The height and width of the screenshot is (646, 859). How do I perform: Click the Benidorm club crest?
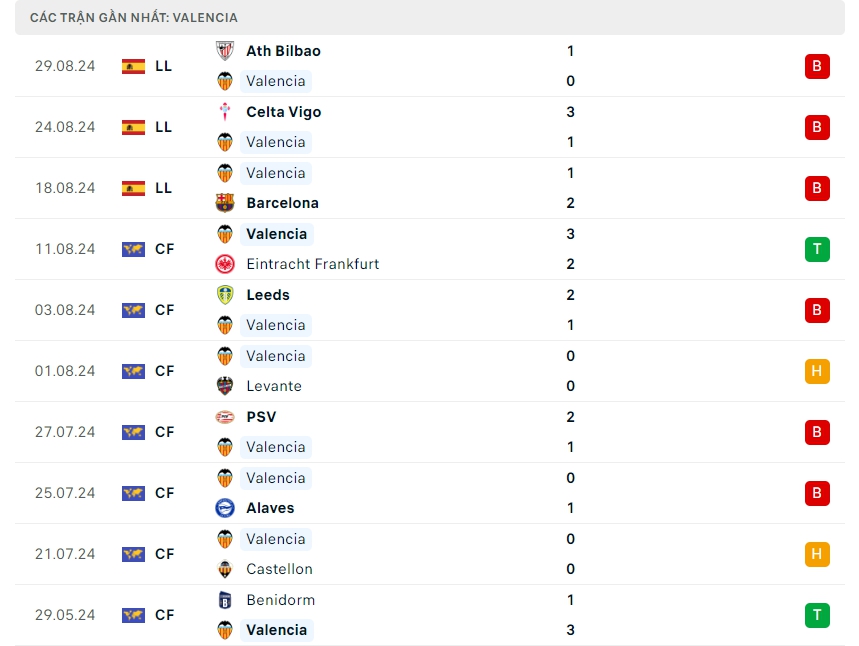(x=225, y=600)
